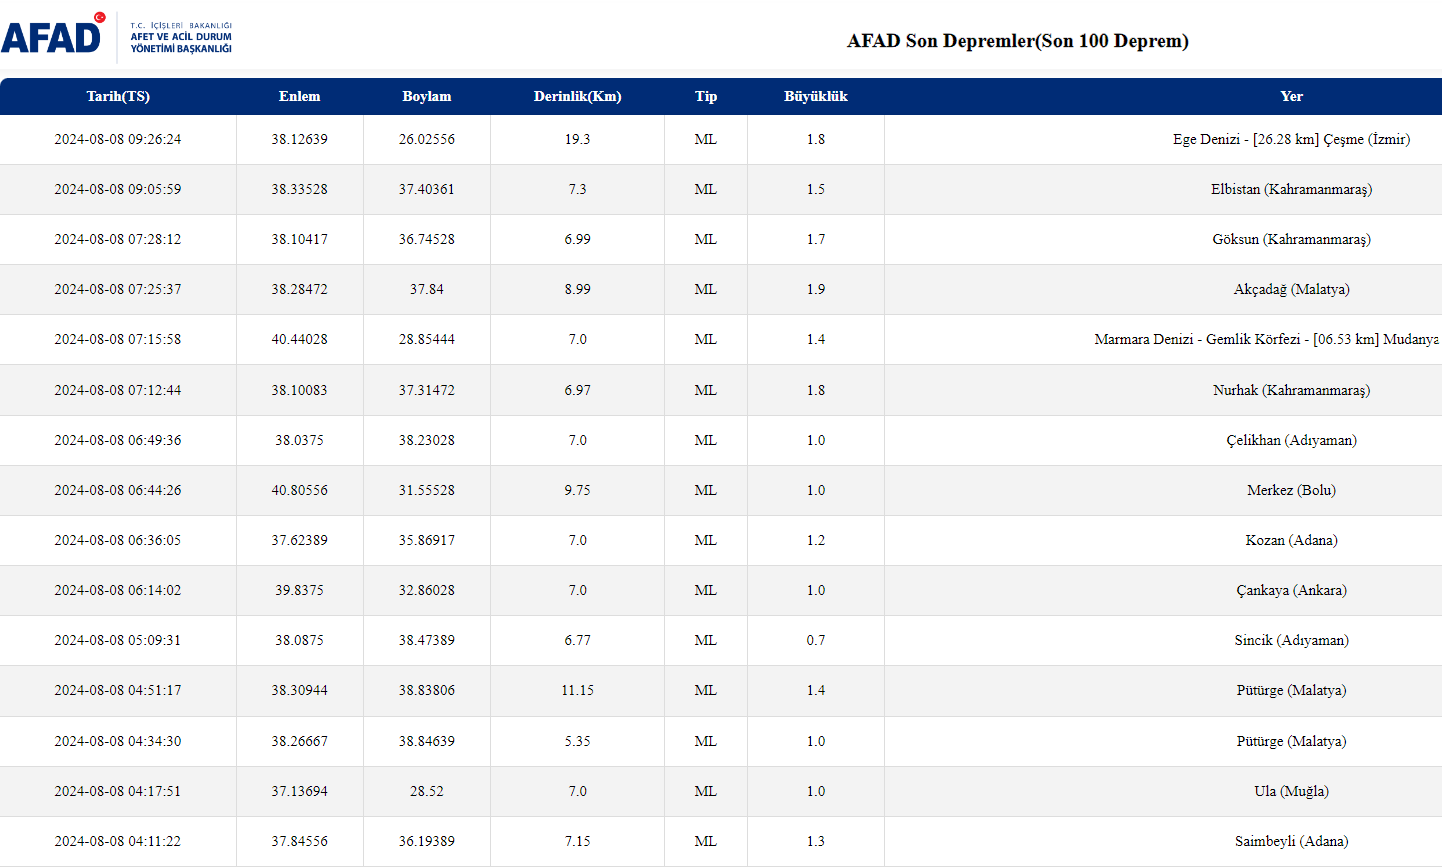Click the Enlem column header
Viewport: 1442px width, 867px height.
click(300, 97)
